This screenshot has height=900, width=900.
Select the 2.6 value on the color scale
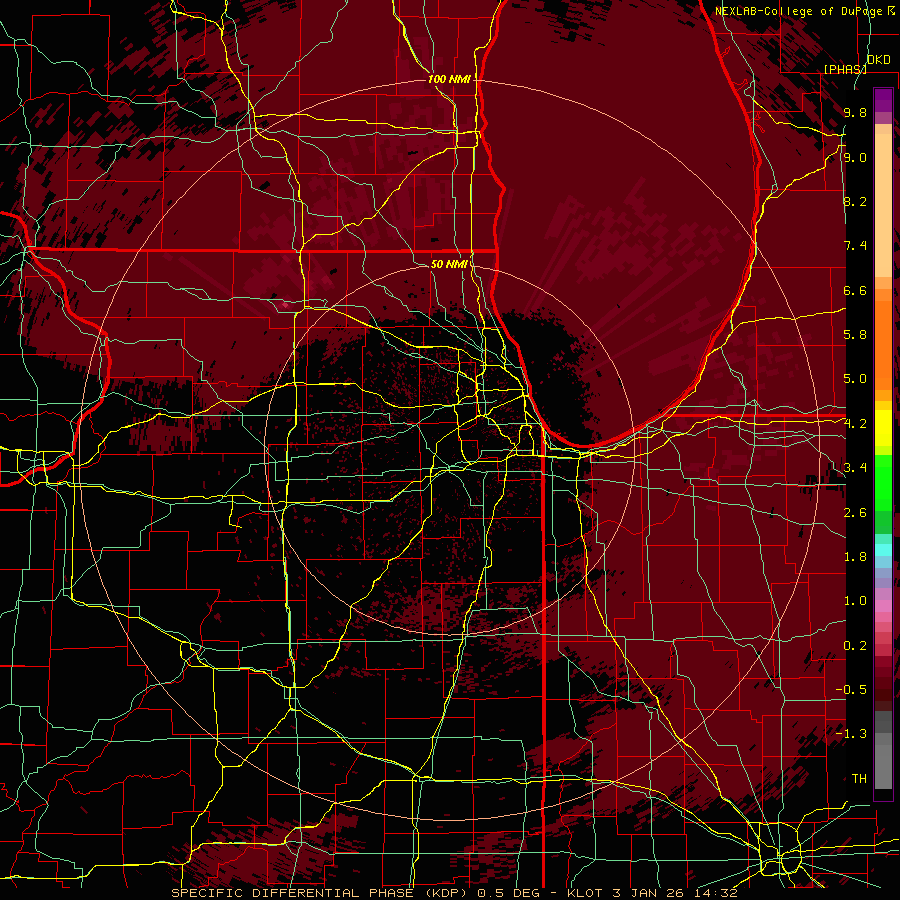855,513
